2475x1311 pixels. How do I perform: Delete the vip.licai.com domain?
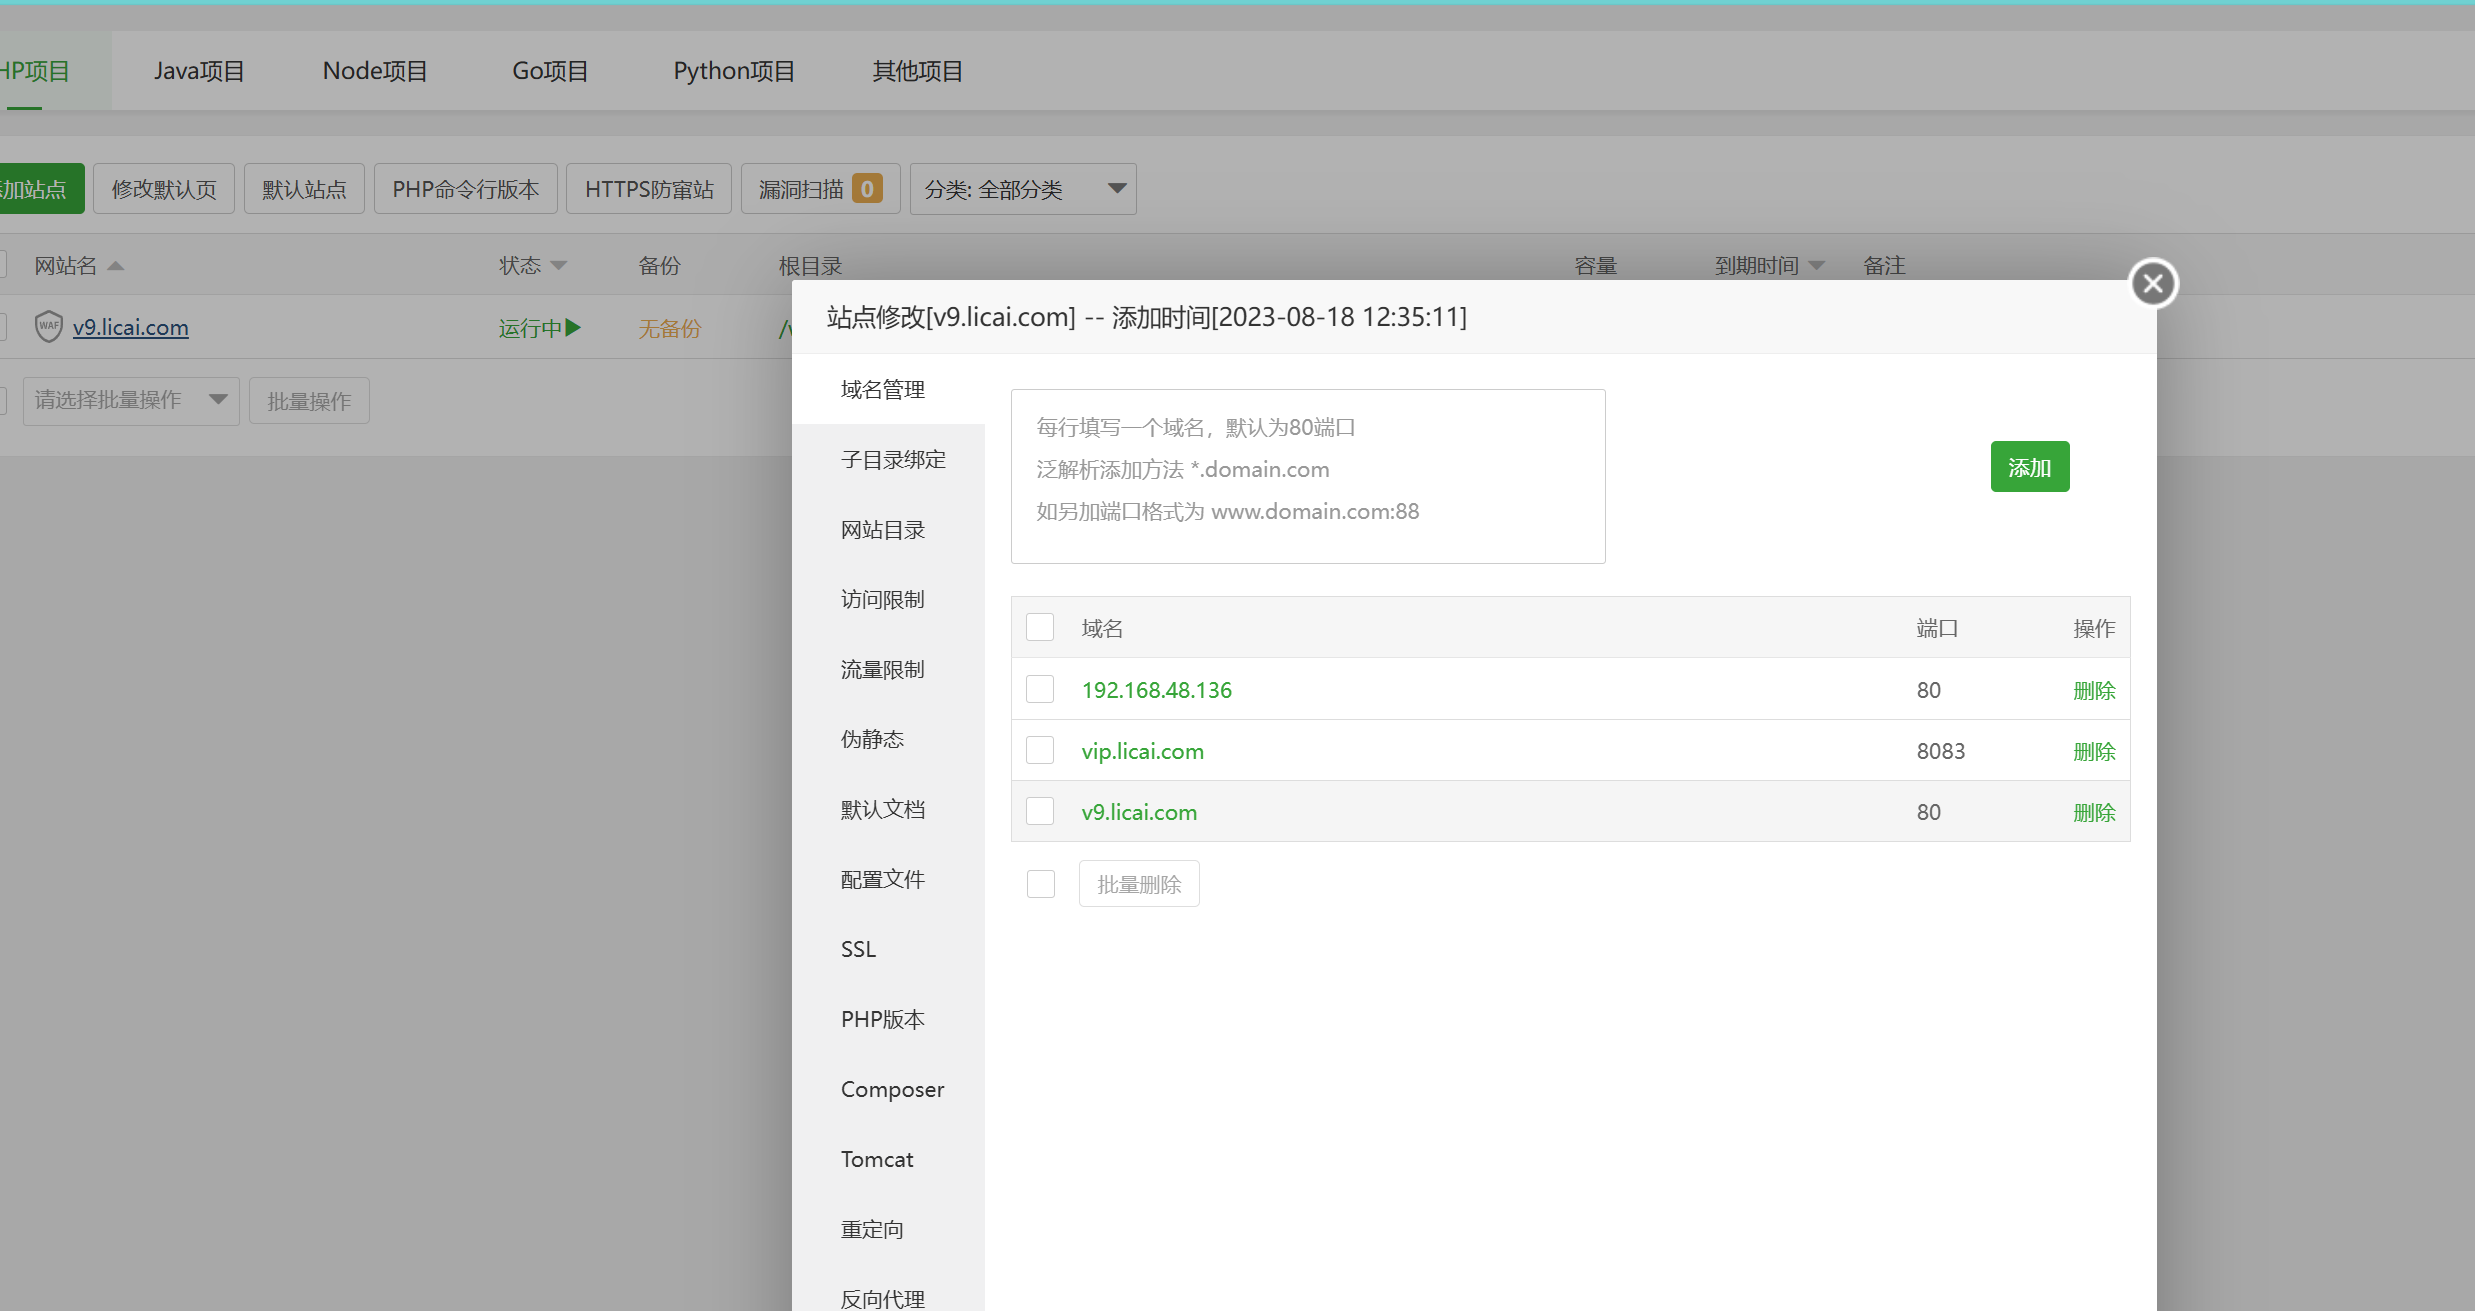pyautogui.click(x=2094, y=751)
